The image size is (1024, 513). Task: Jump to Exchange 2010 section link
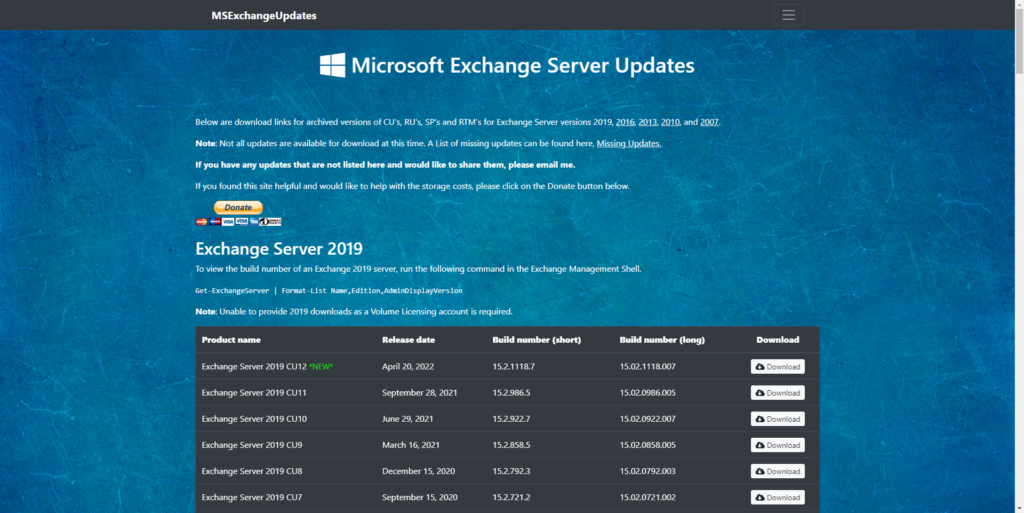click(670, 122)
